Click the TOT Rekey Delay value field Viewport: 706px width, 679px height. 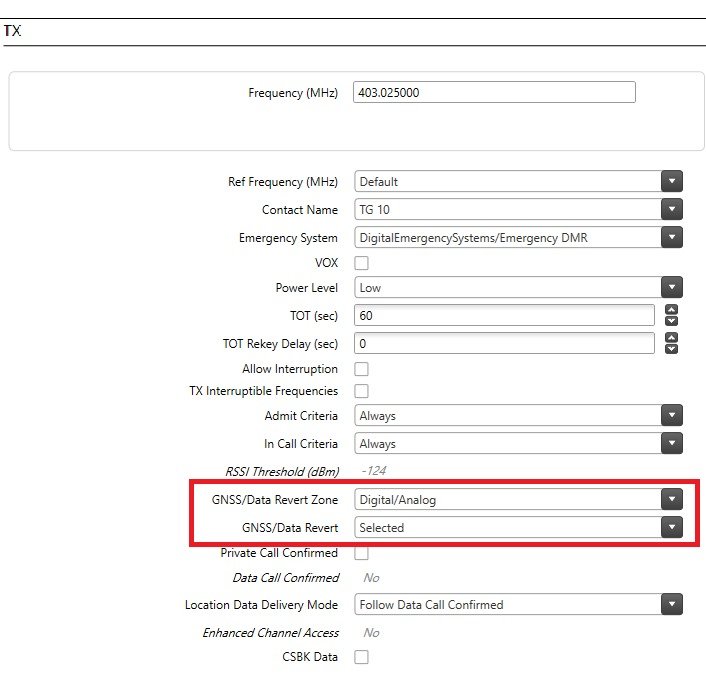[x=504, y=343]
